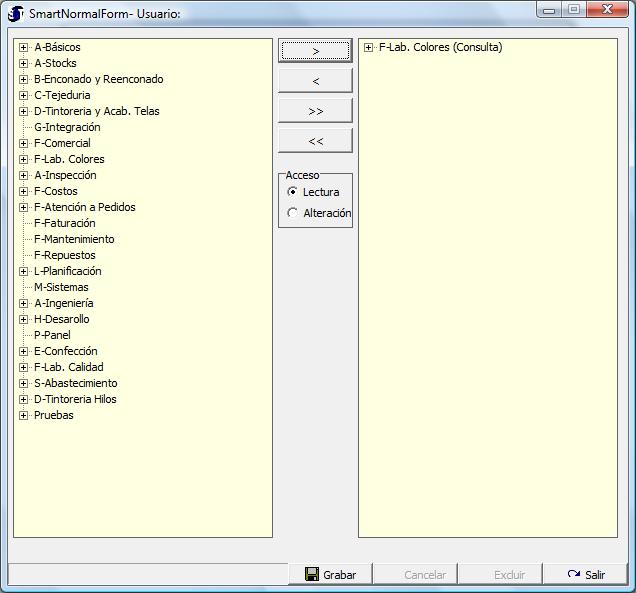Screen dimensions: 636x593
Task: Expand the A-Básicos tree node
Action: click(x=23, y=47)
